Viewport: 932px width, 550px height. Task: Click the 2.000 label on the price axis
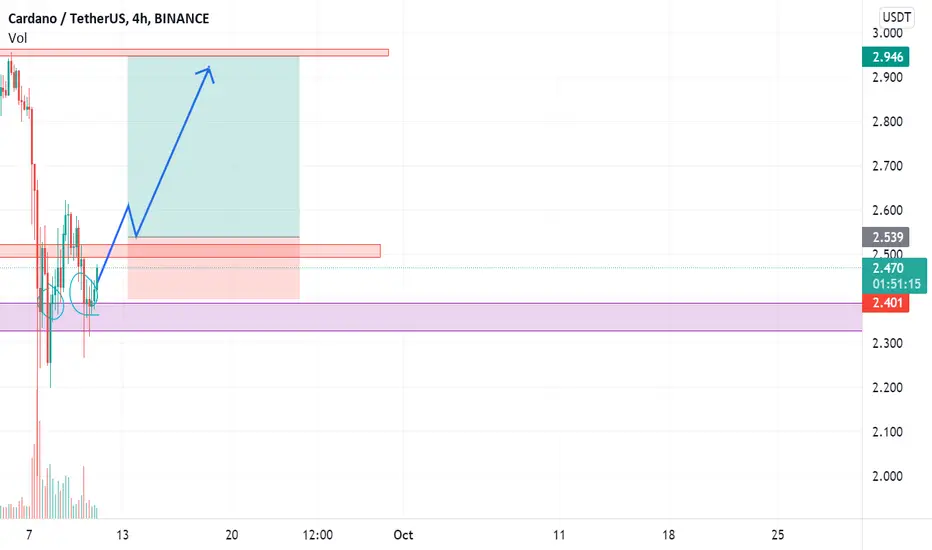click(887, 476)
